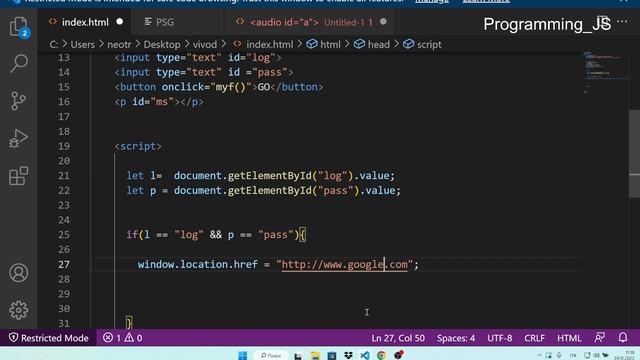Click the errors count icon in status bar
This screenshot has height=360, width=640.
pos(112,338)
